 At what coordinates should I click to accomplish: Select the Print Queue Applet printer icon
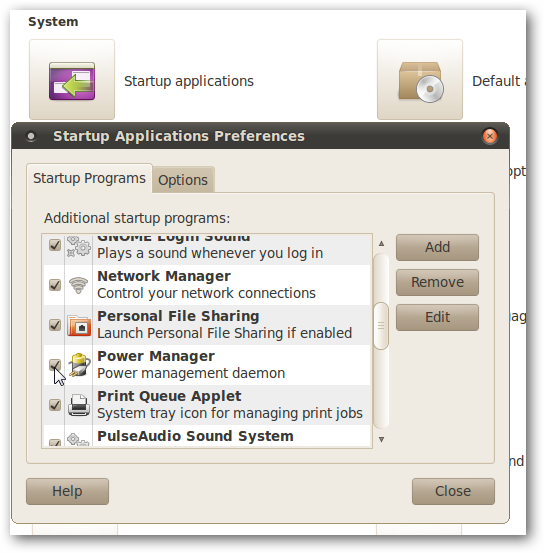tap(79, 405)
